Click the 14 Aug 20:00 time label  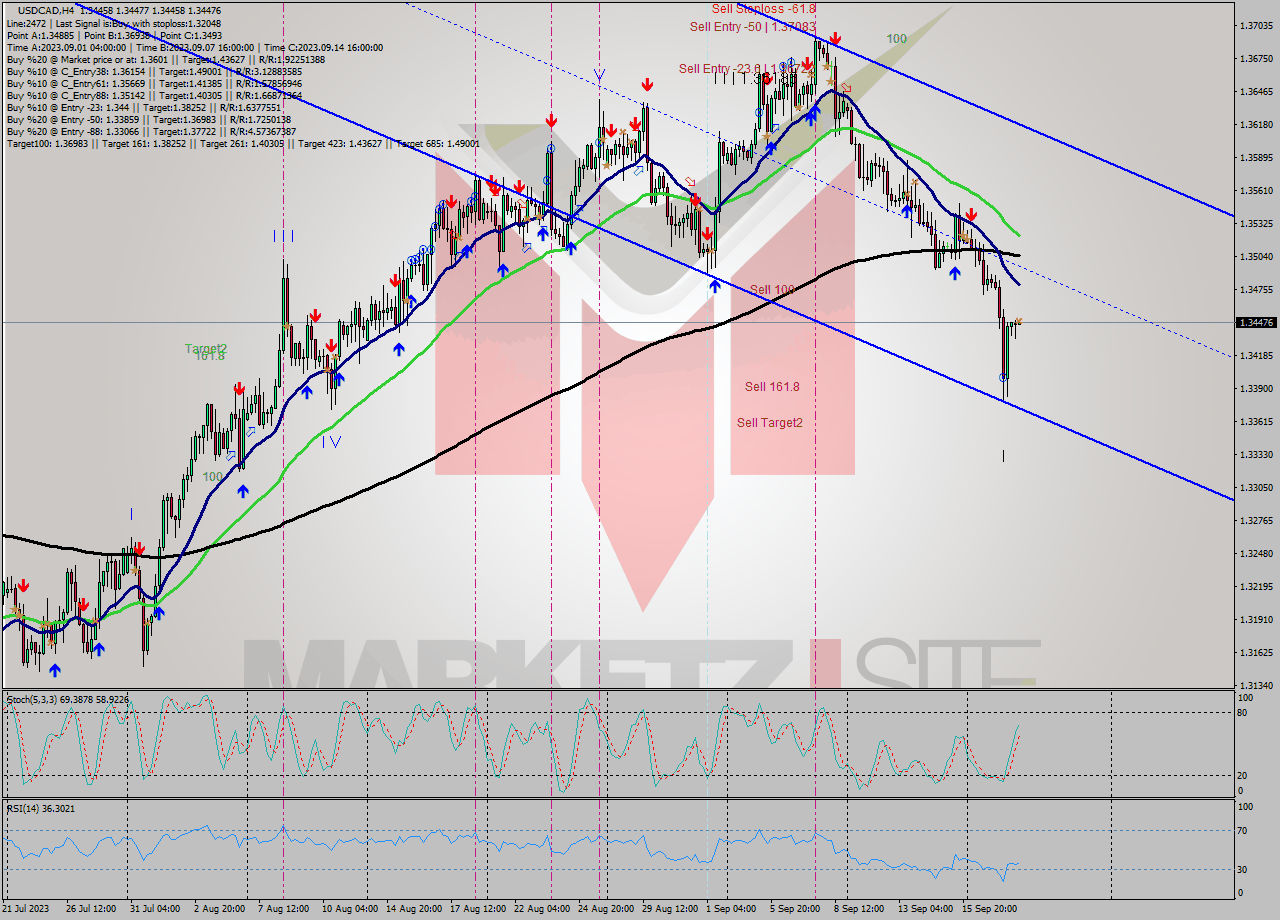pos(414,909)
